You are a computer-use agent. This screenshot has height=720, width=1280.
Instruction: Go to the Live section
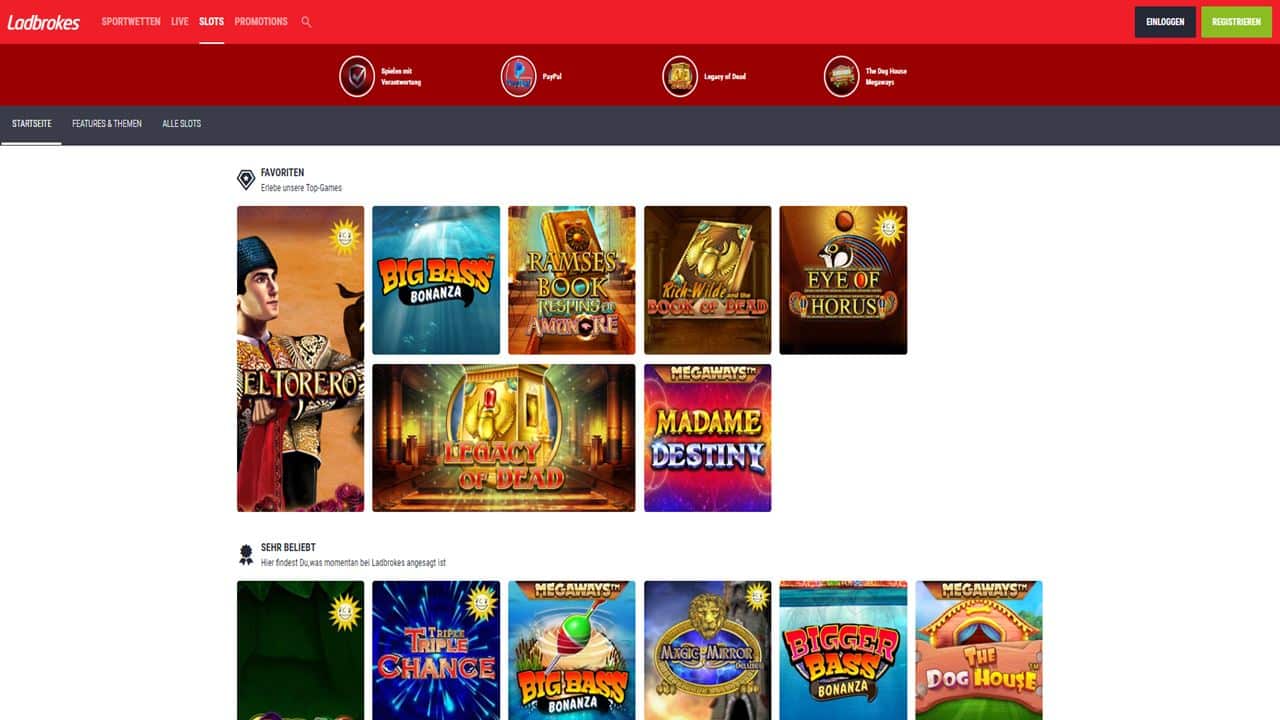click(x=180, y=22)
